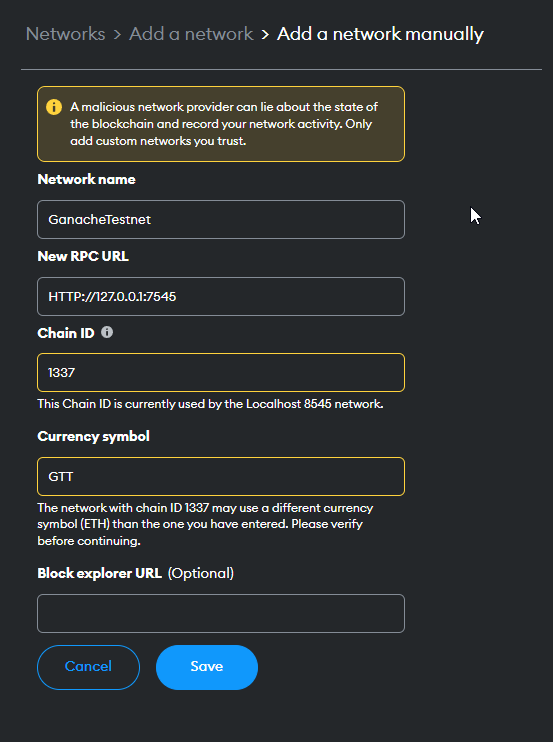This screenshot has width=553, height=742.
Task: Cancel adding the network
Action: pyautogui.click(x=88, y=667)
